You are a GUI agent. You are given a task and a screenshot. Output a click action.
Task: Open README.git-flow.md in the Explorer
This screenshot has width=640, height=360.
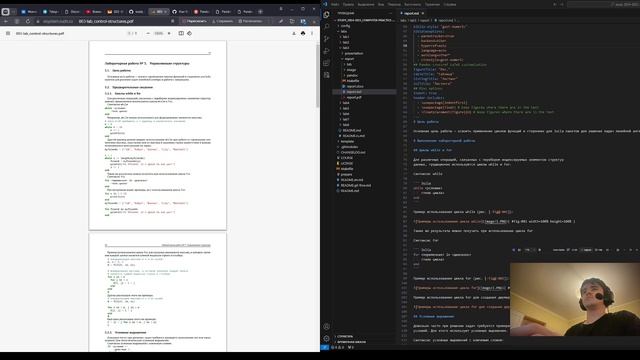[x=356, y=185]
